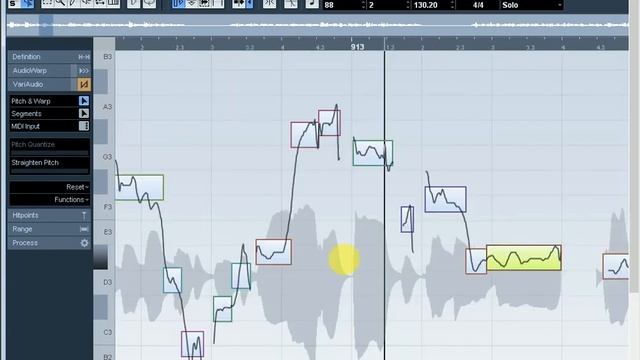Select the yellow-green highlighted pitch segment
This screenshot has height=360, width=640.
524,258
